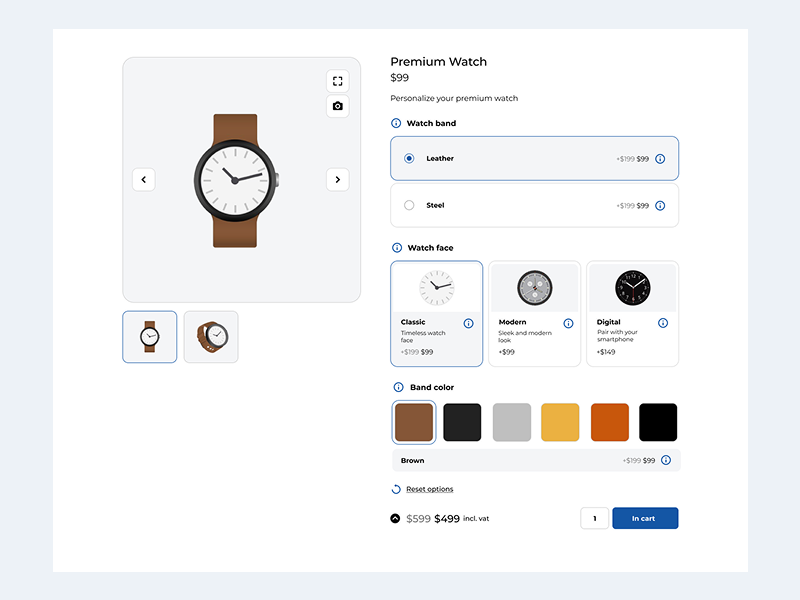The height and width of the screenshot is (600, 800).
Task: Select the Leather radio button
Action: 409,158
